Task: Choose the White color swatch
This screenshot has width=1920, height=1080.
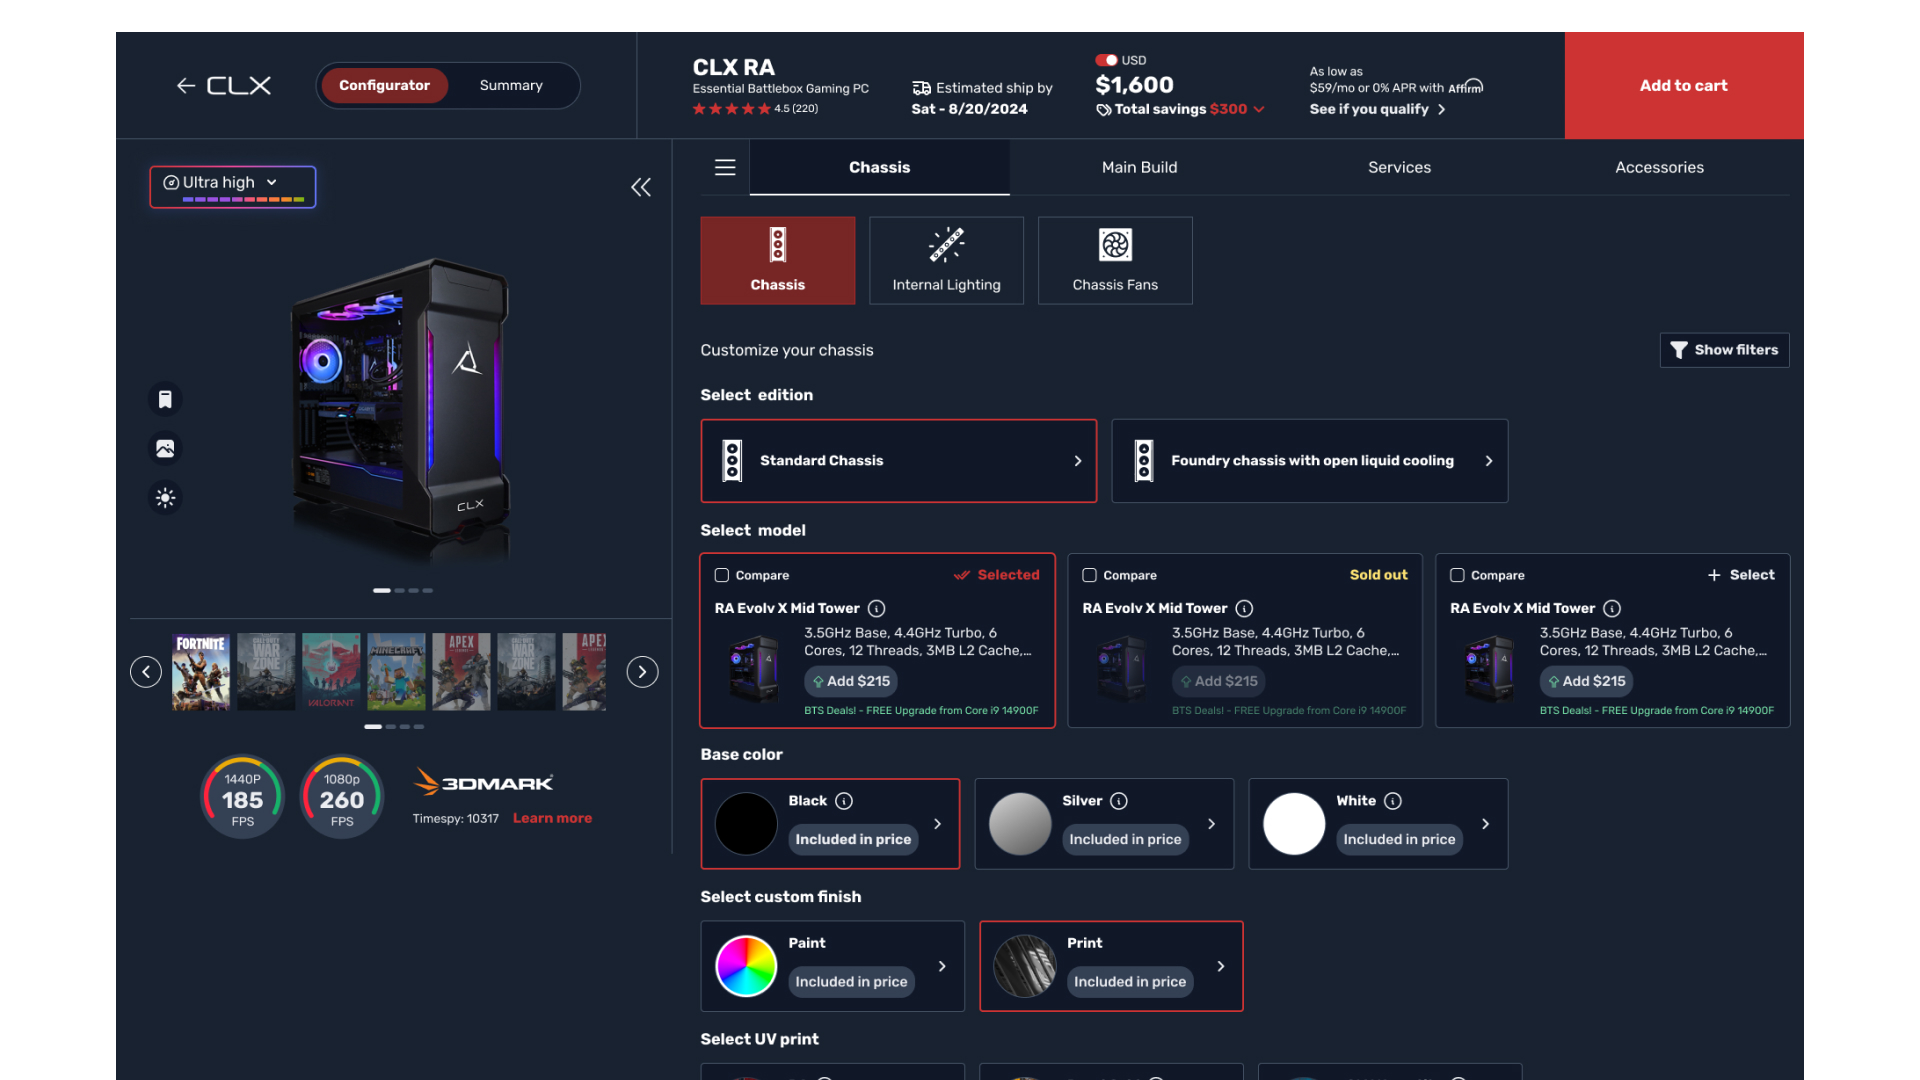Action: [x=1294, y=824]
